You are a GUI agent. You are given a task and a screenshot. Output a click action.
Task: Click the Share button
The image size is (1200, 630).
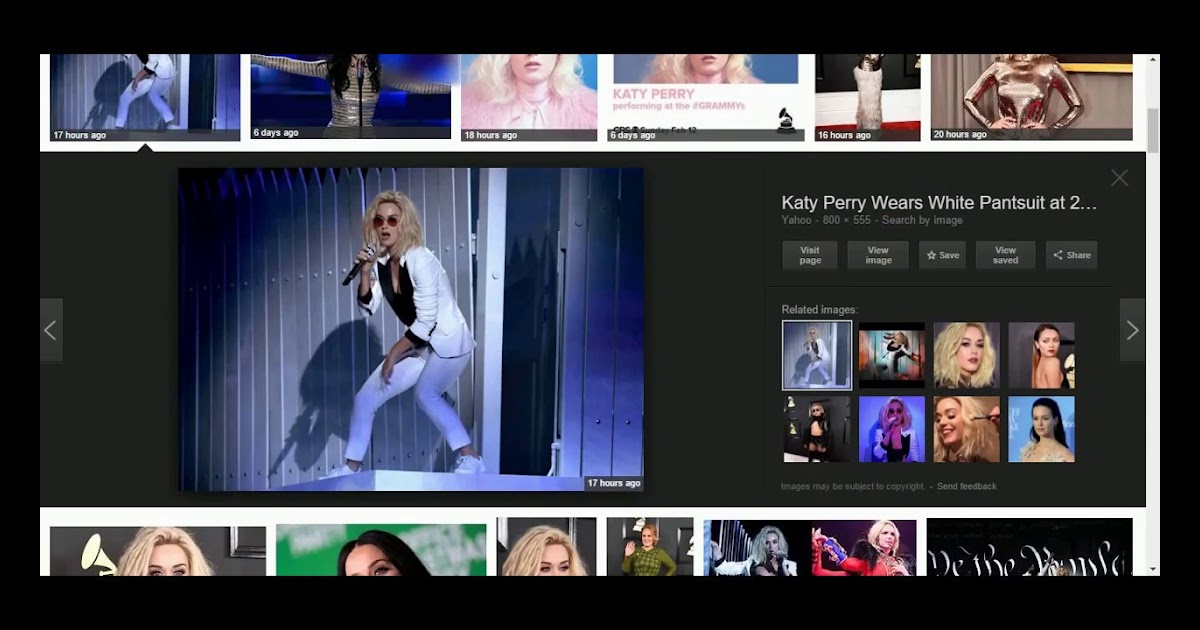point(1071,255)
